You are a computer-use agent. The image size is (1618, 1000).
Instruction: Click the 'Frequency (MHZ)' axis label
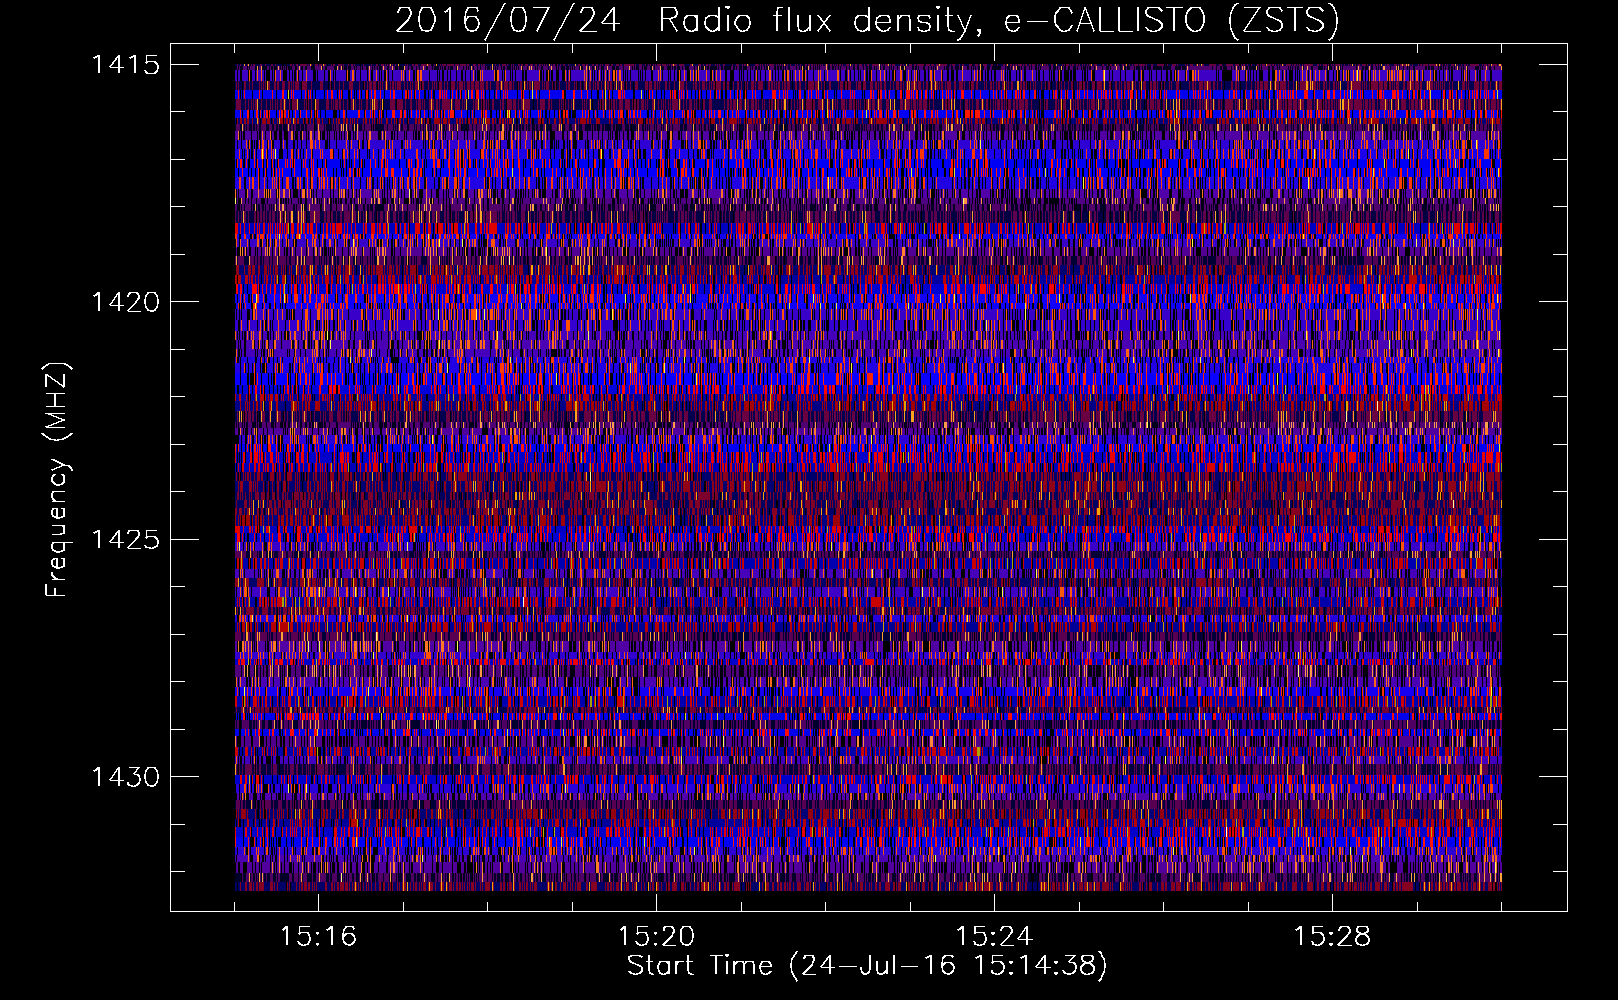pyautogui.click(x=57, y=480)
